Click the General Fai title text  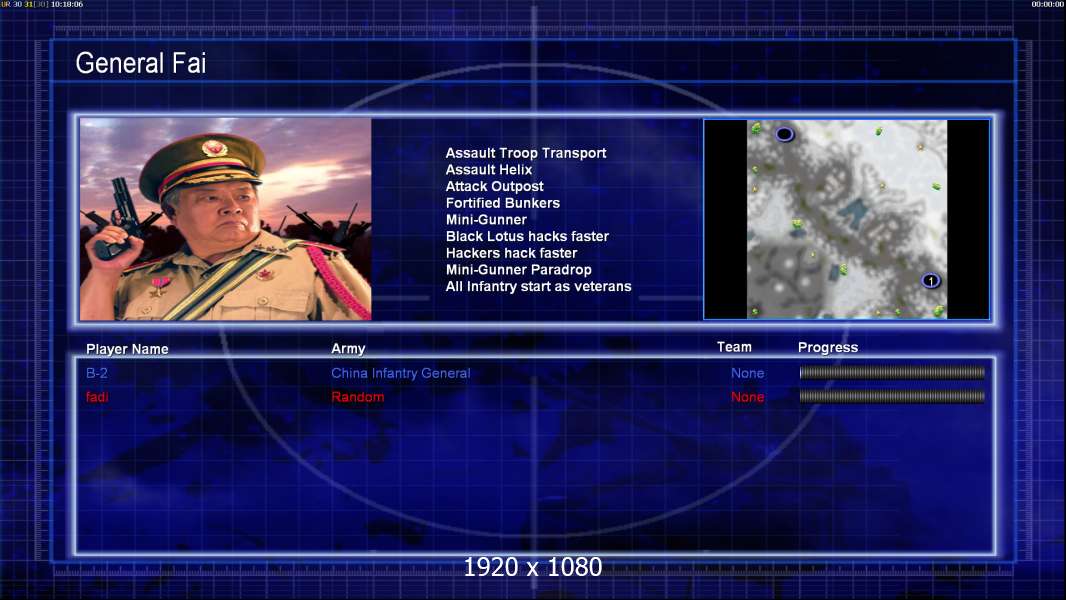click(141, 63)
